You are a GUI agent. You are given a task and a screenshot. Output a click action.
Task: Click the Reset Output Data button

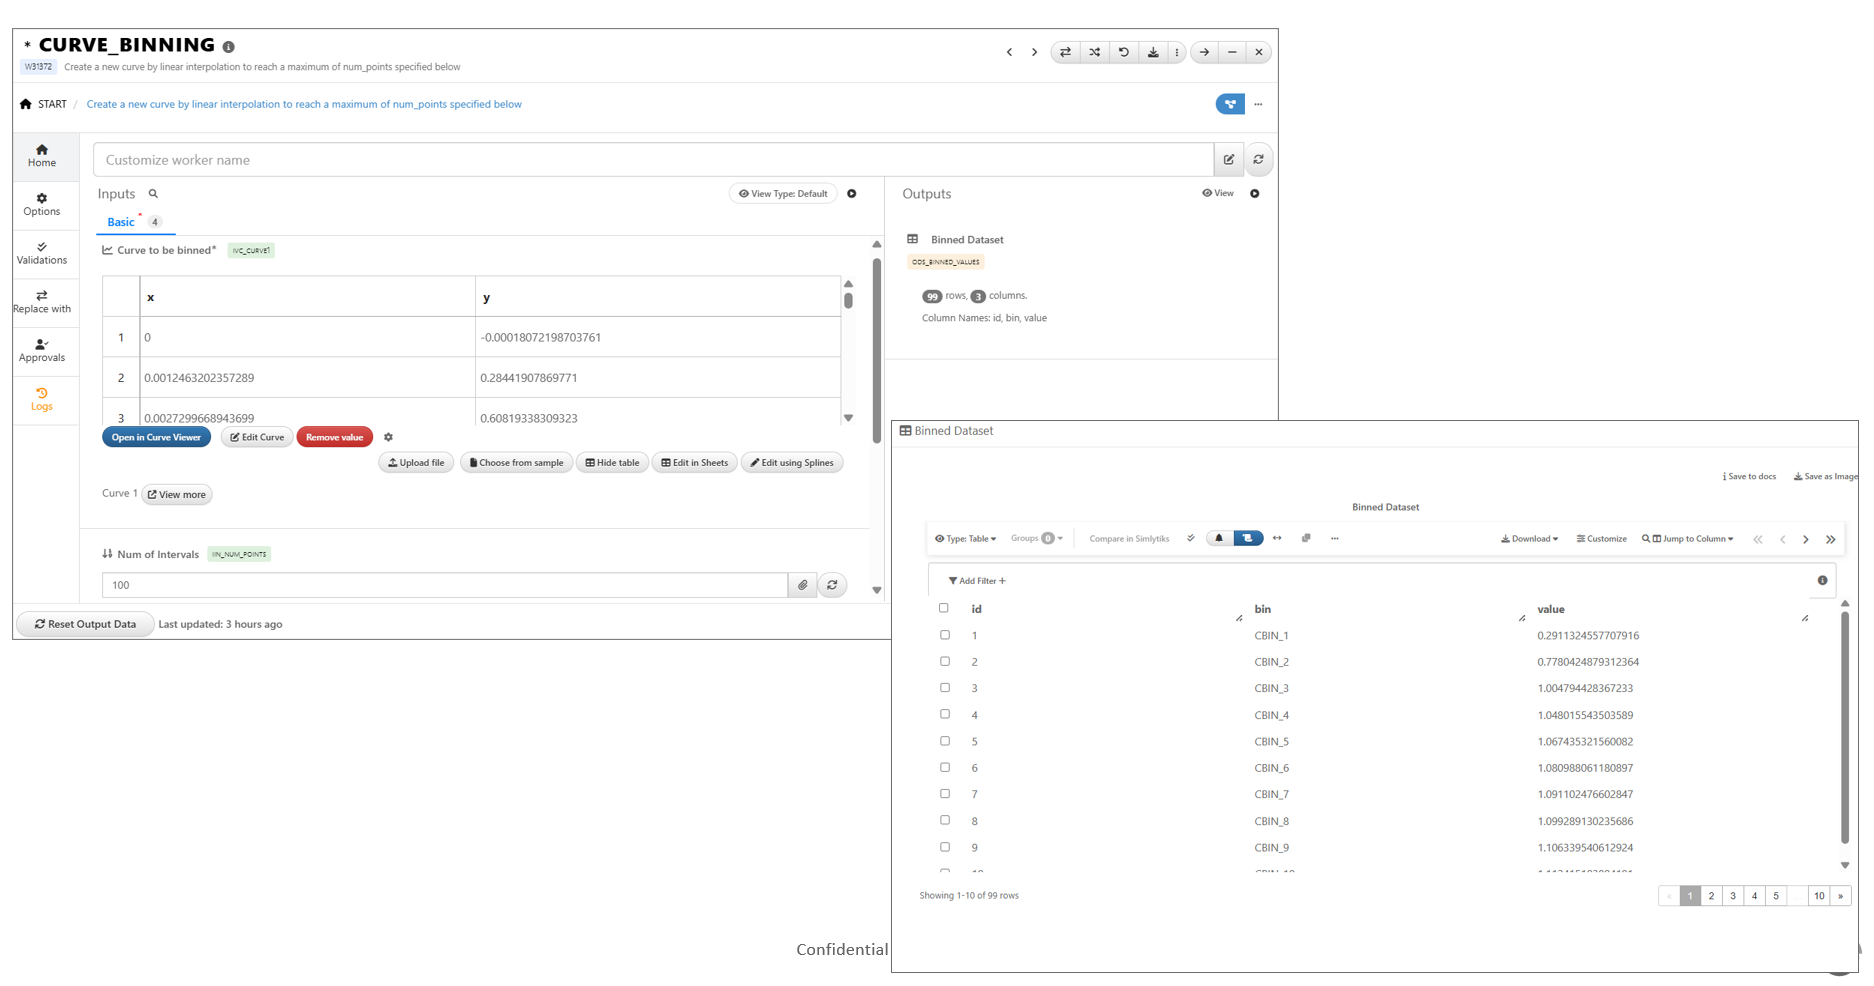pyautogui.click(x=86, y=624)
